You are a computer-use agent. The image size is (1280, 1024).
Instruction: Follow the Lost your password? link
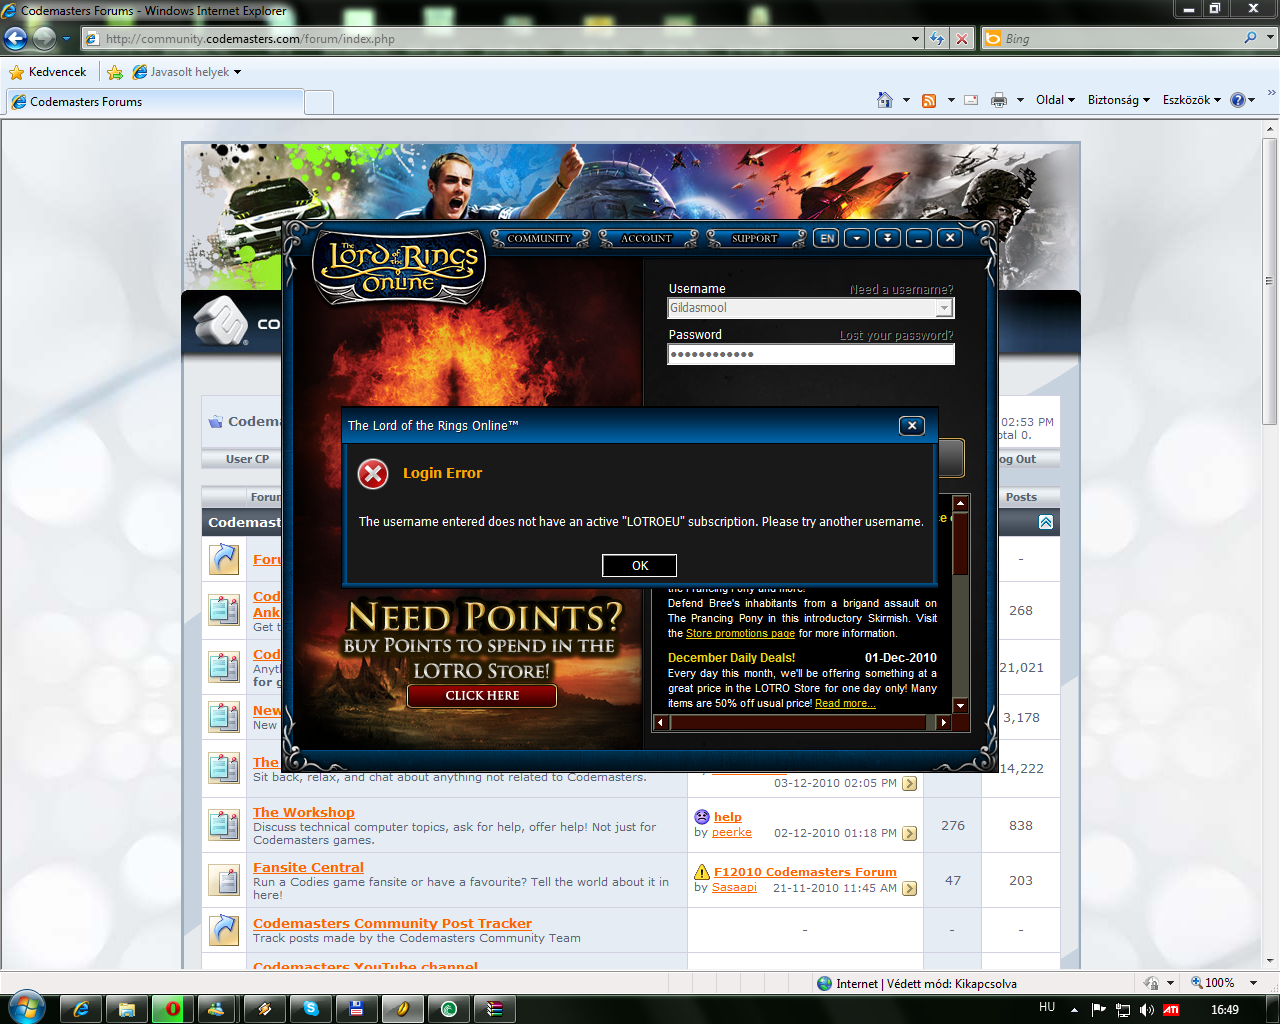coord(896,335)
